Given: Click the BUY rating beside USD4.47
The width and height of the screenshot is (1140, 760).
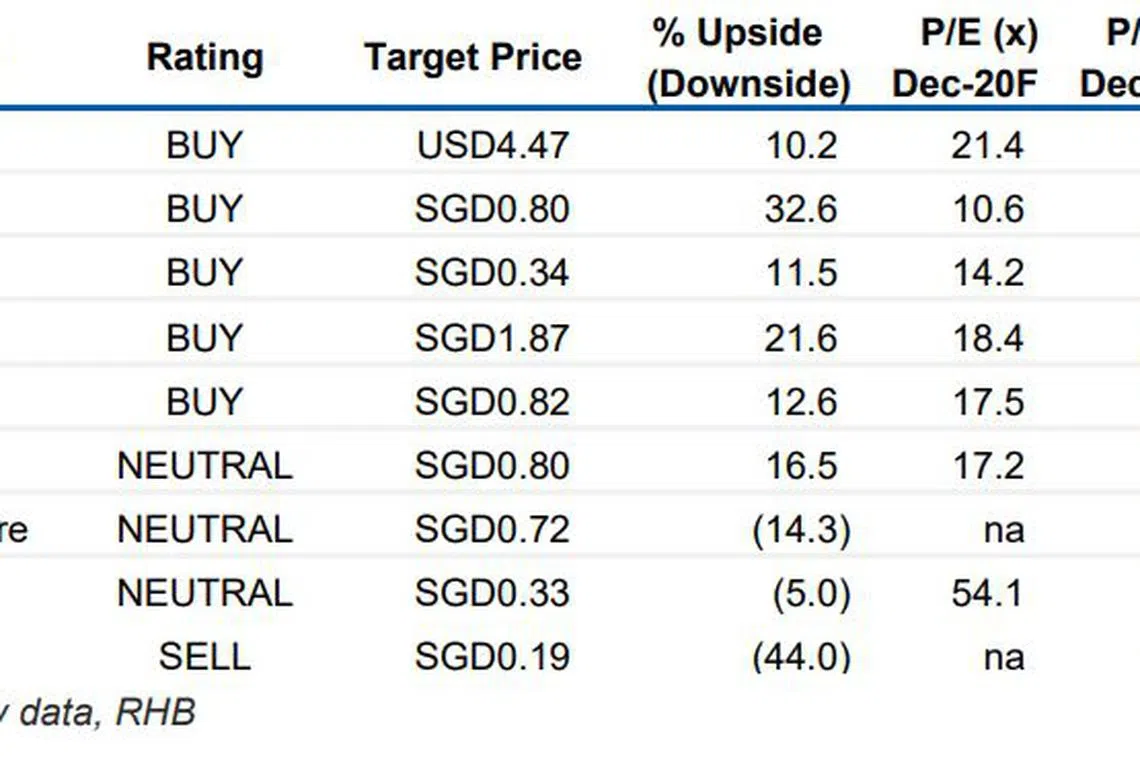Looking at the screenshot, I should (204, 145).
